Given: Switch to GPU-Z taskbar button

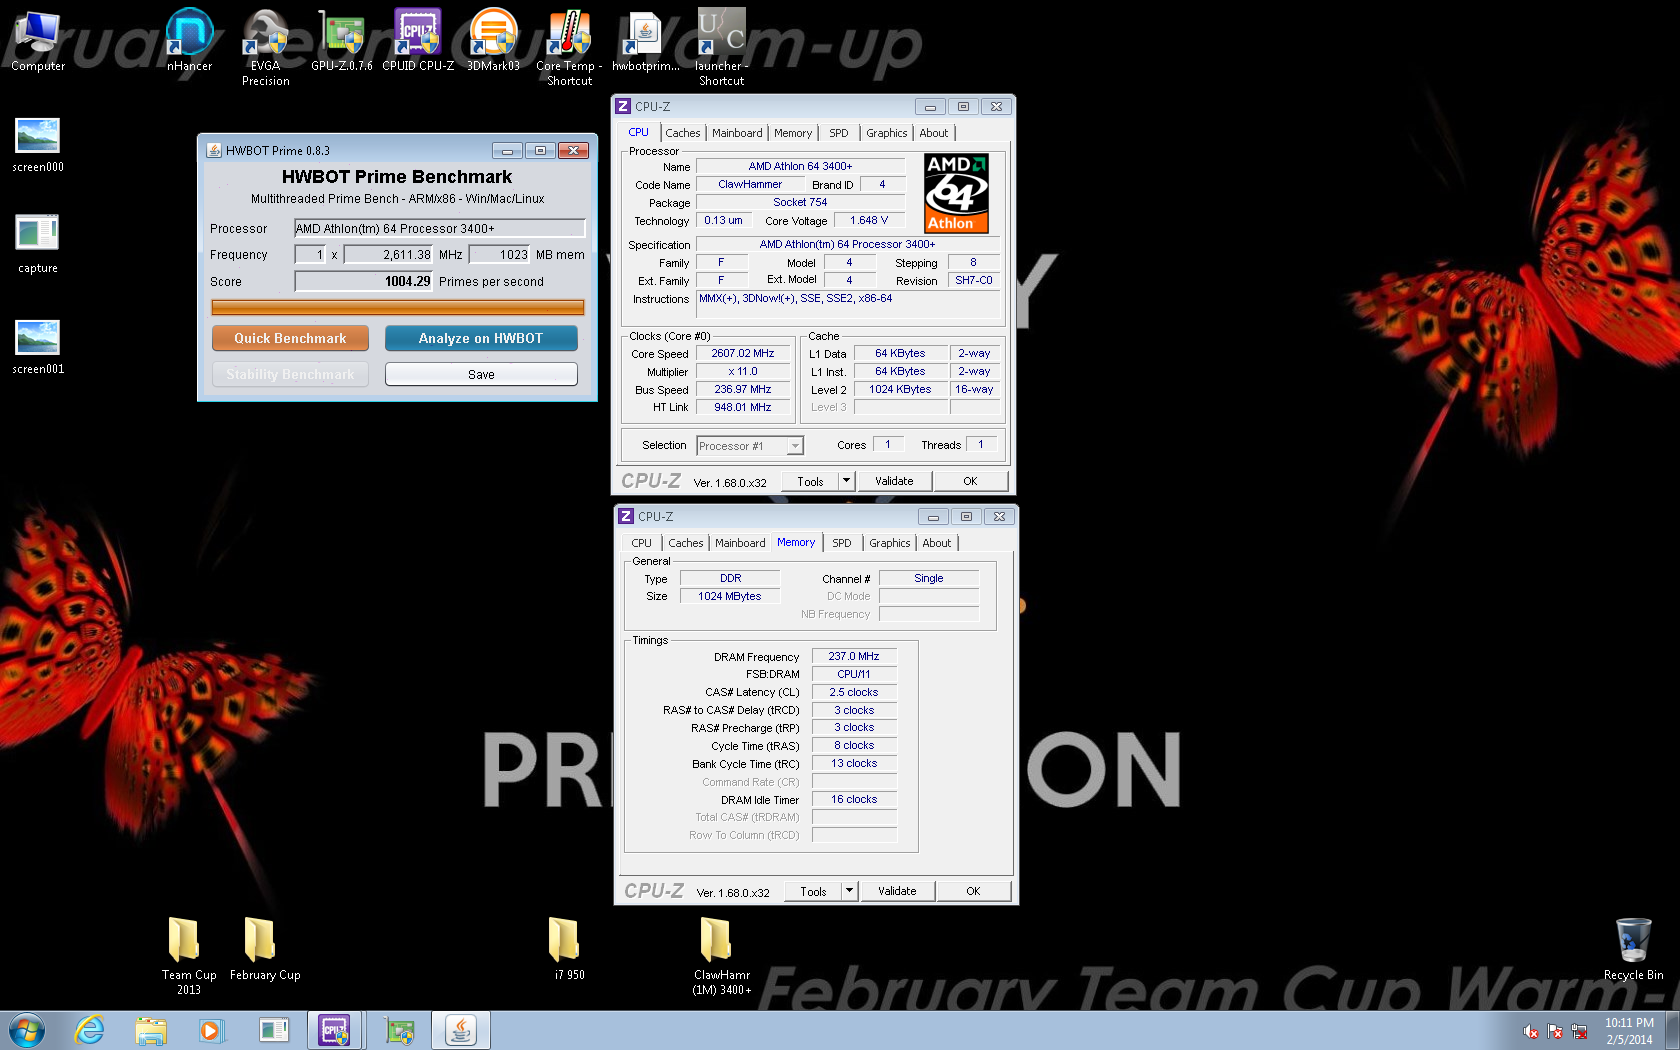Looking at the screenshot, I should (x=399, y=1030).
